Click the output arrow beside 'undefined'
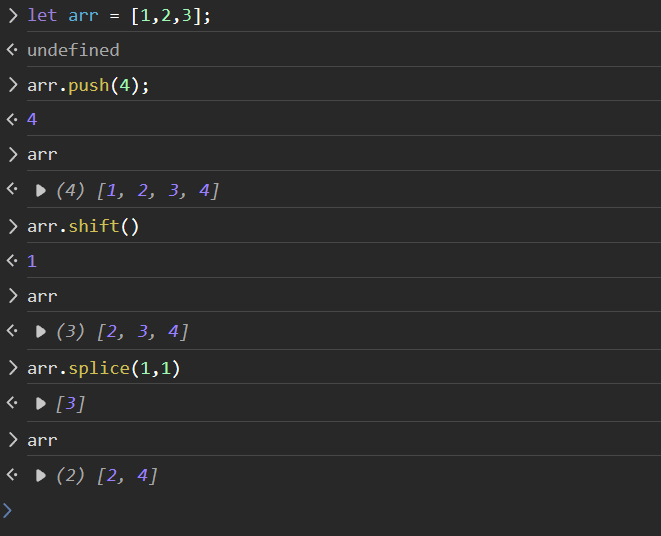 click(12, 50)
